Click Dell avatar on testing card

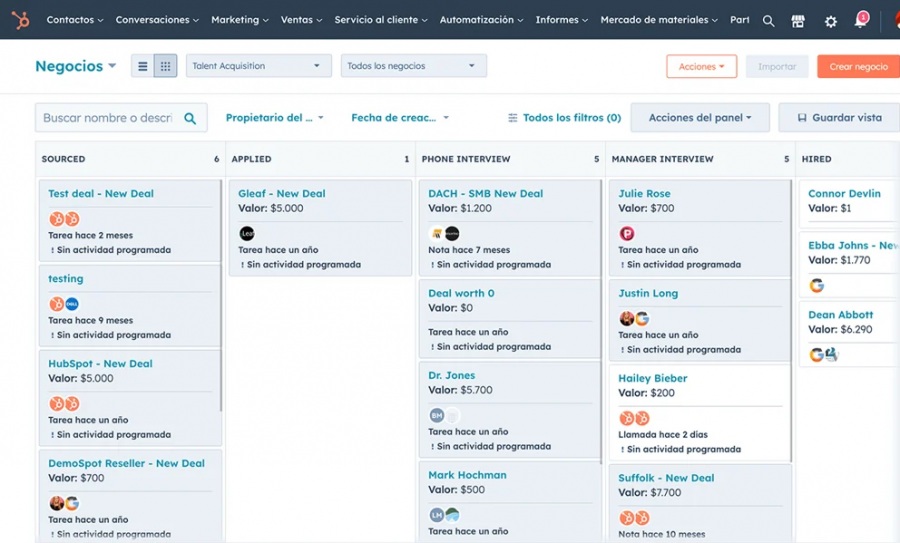[72, 304]
